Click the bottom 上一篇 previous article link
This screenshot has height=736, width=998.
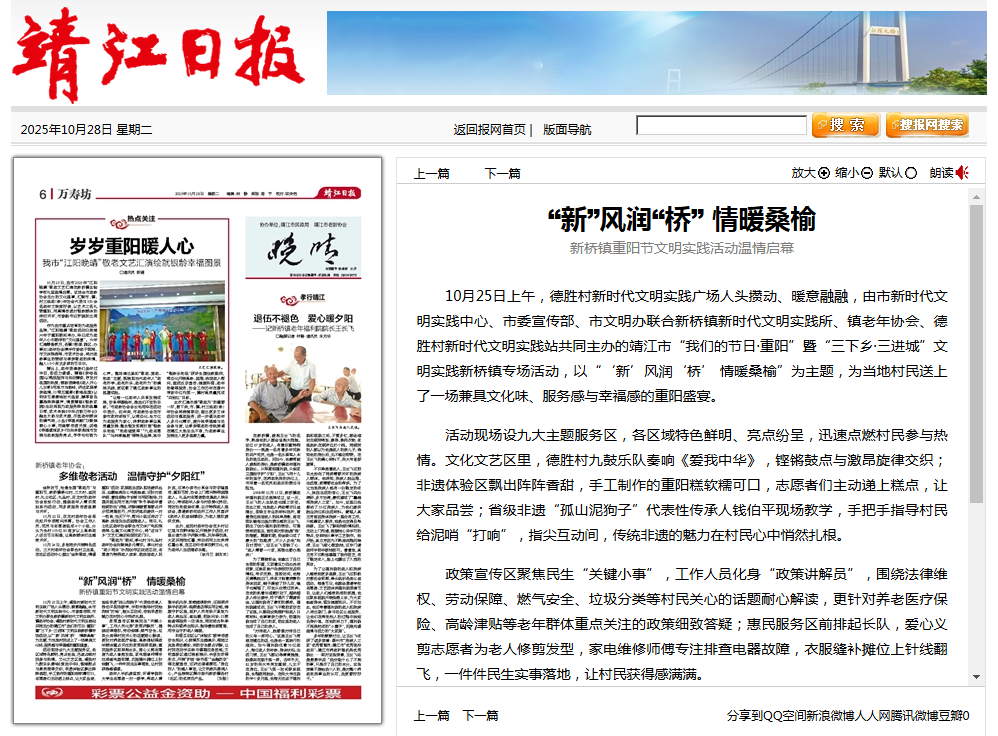[432, 716]
